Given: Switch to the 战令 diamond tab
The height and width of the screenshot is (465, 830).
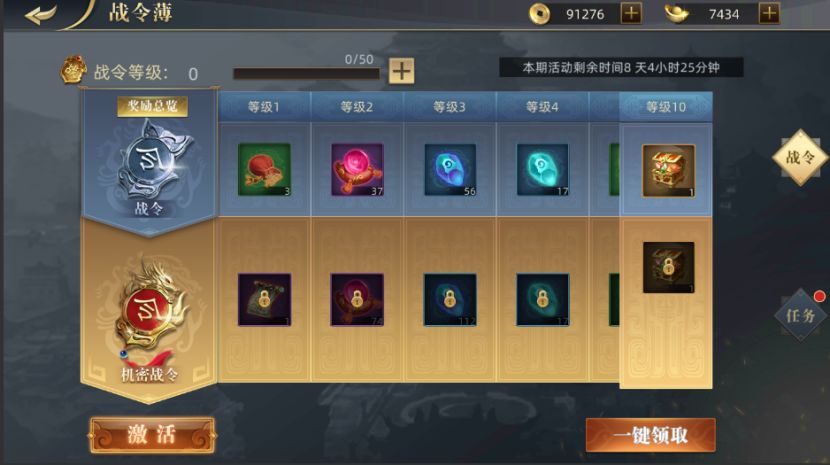Looking at the screenshot, I should (800, 157).
